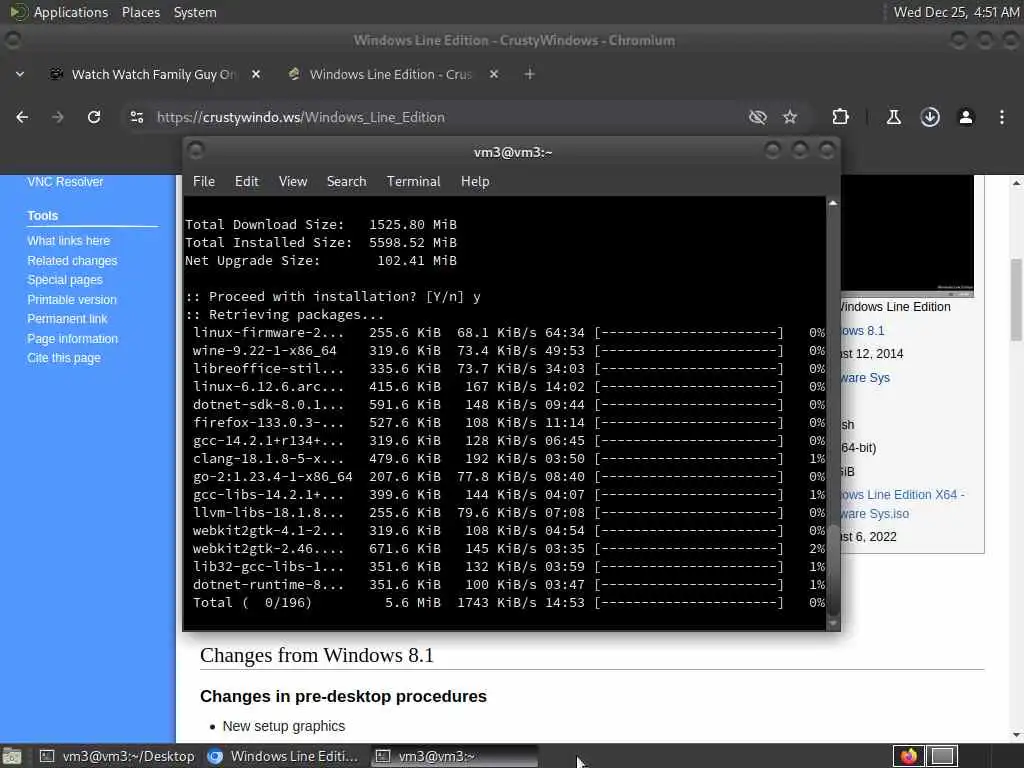Image resolution: width=1024 pixels, height=768 pixels.
Task: Open Chromium three-dot menu
Action: pos(1002,117)
